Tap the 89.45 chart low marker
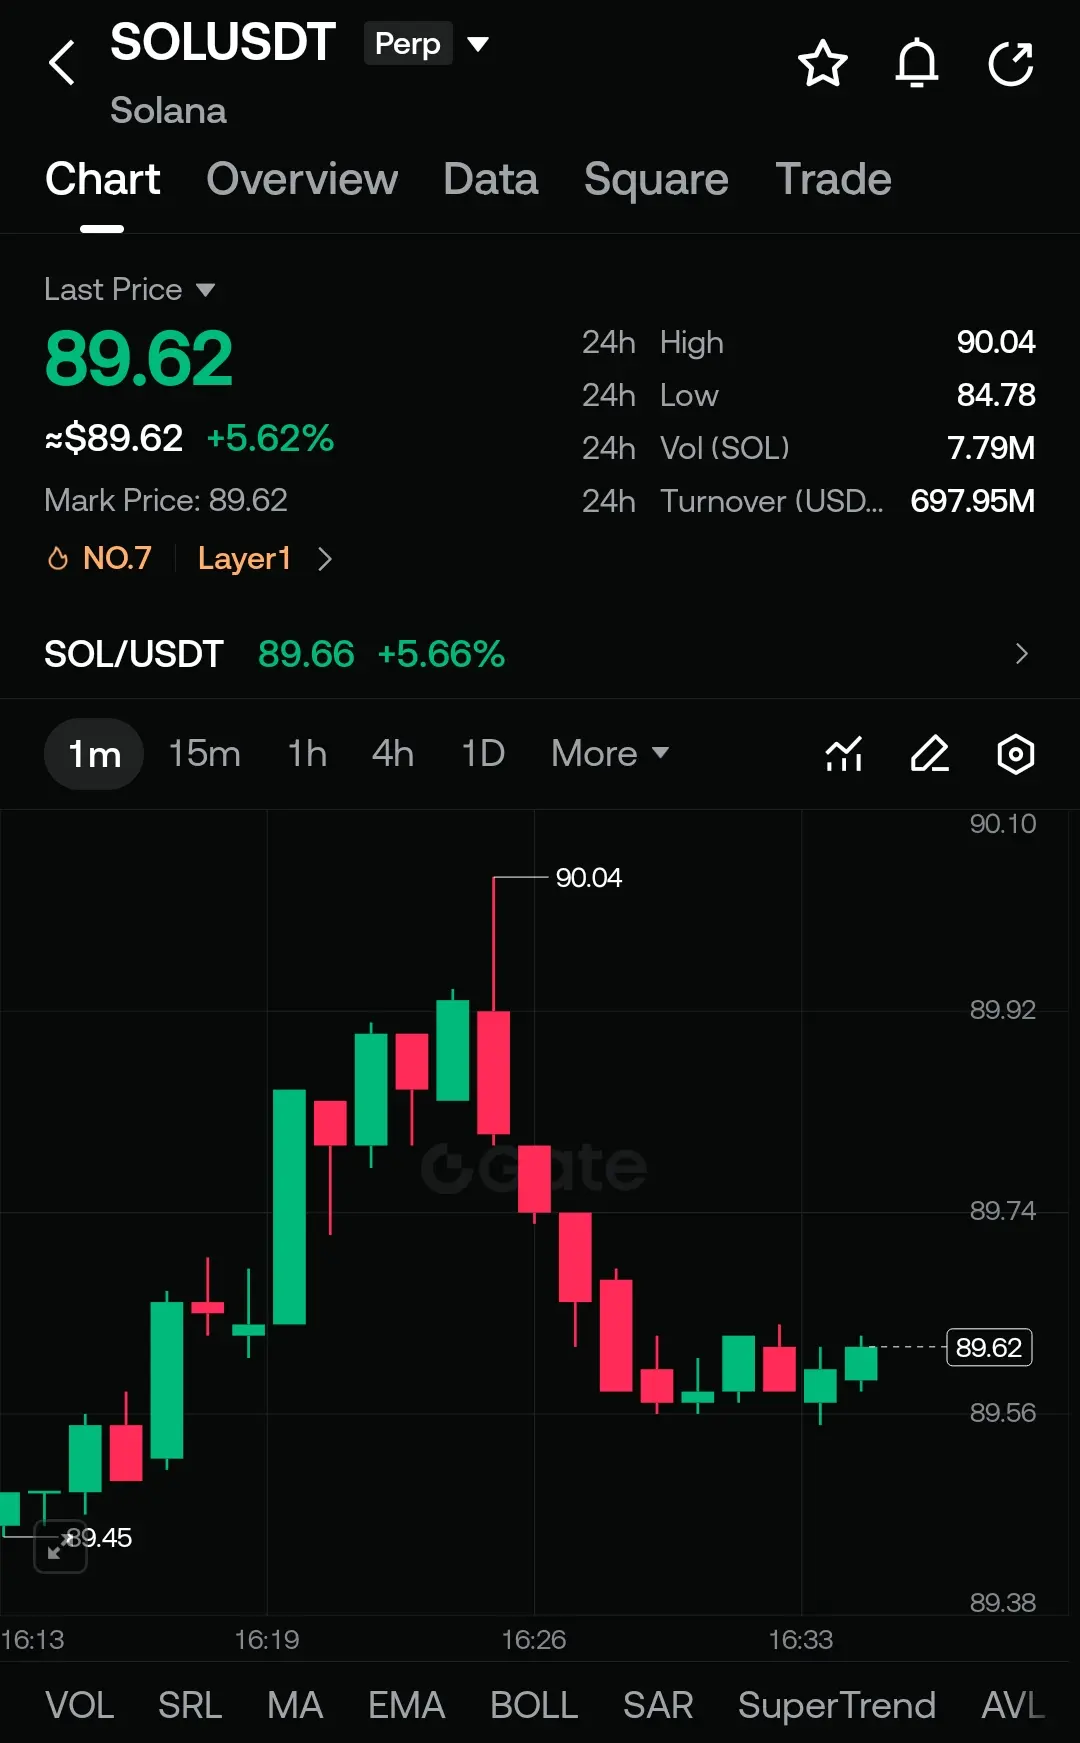This screenshot has height=1743, width=1080. [100, 1538]
